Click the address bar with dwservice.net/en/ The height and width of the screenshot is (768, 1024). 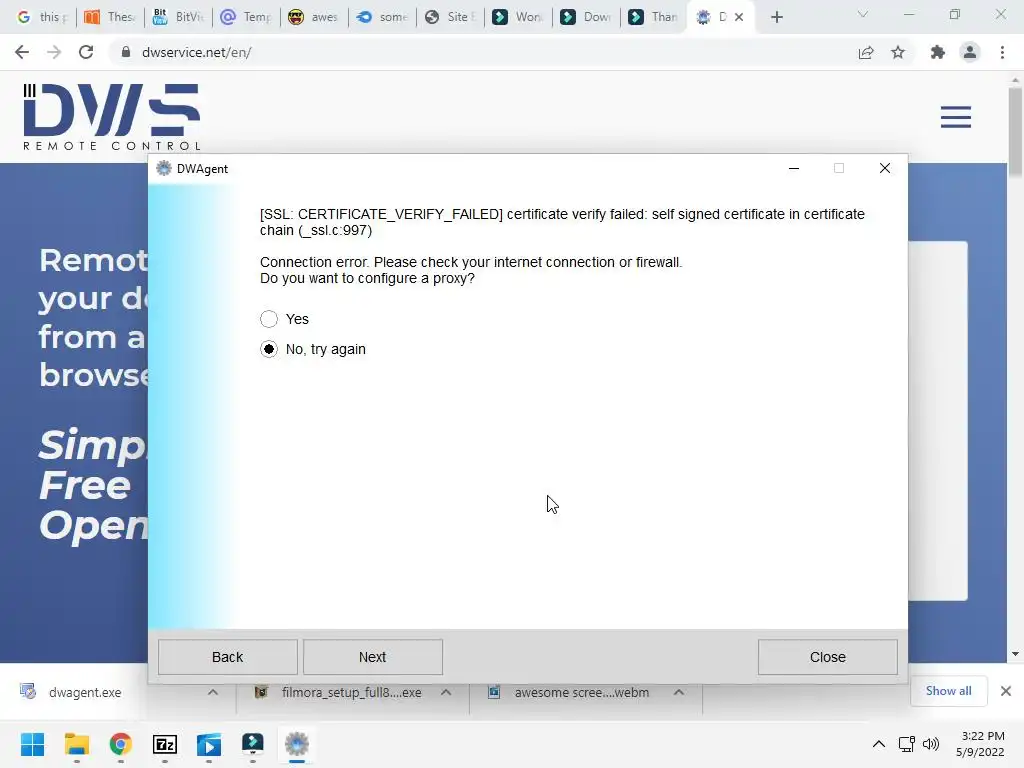pyautogui.click(x=483, y=52)
